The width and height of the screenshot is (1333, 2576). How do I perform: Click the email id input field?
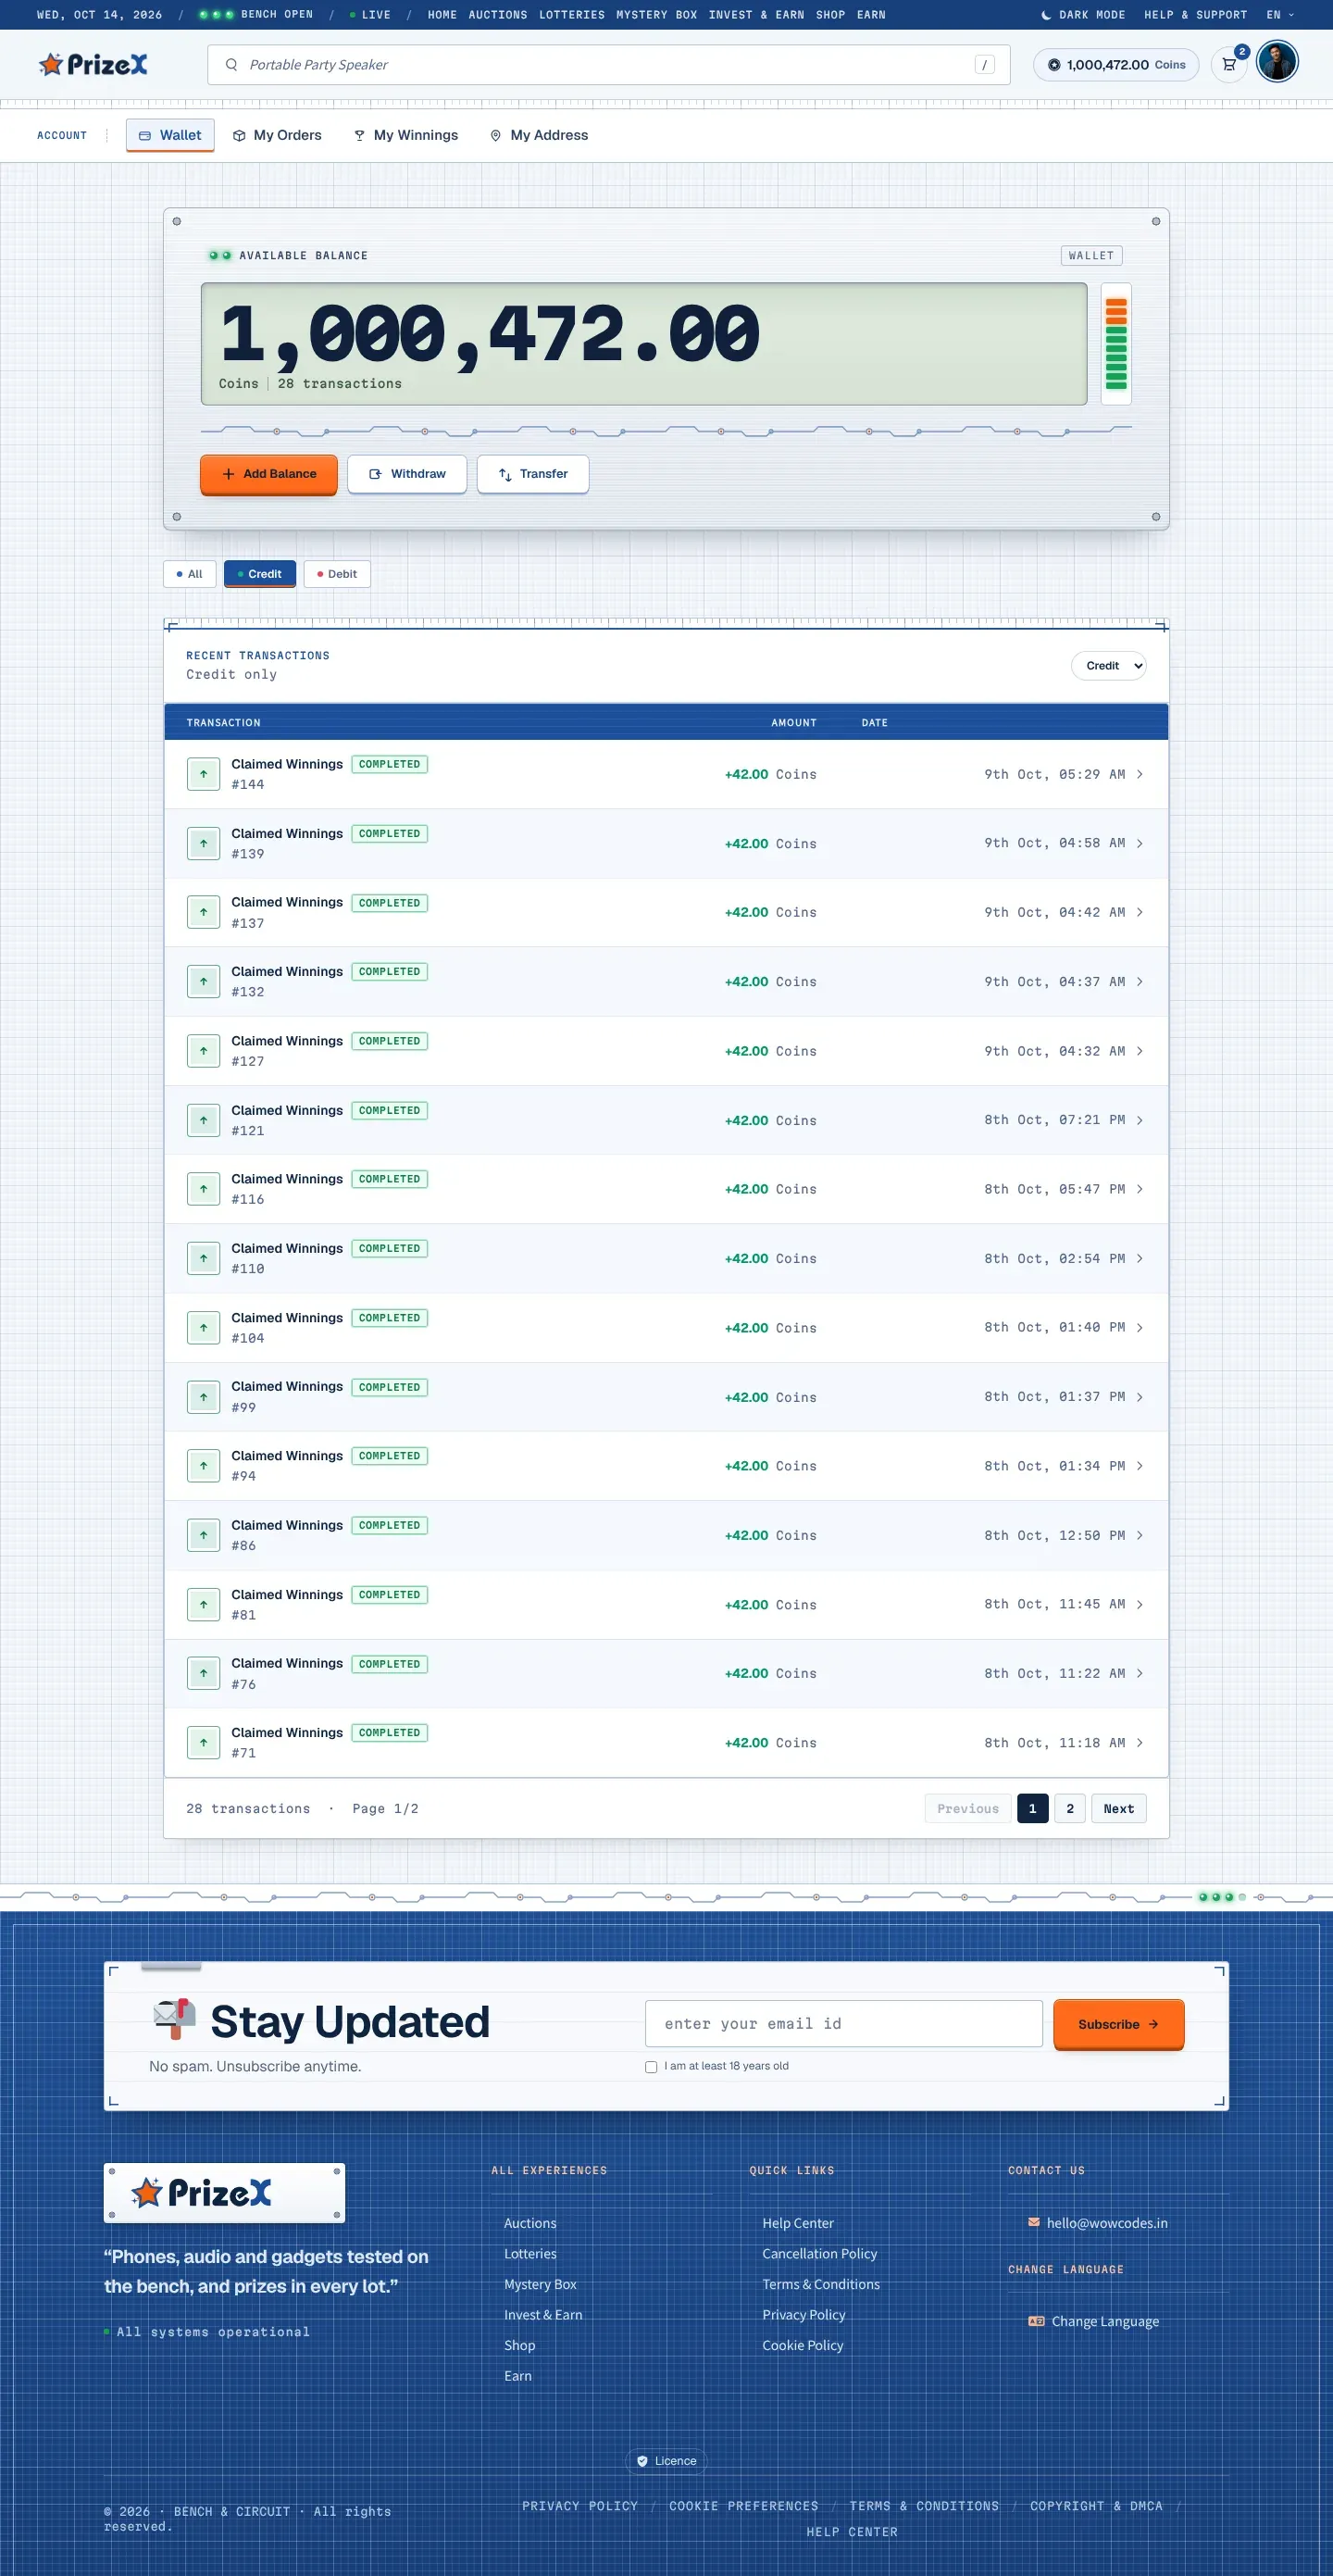coord(844,2024)
